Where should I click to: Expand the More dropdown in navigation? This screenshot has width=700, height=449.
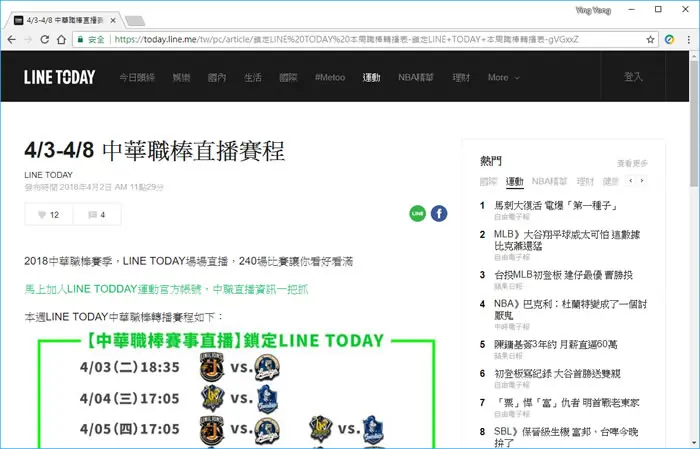[x=504, y=77]
